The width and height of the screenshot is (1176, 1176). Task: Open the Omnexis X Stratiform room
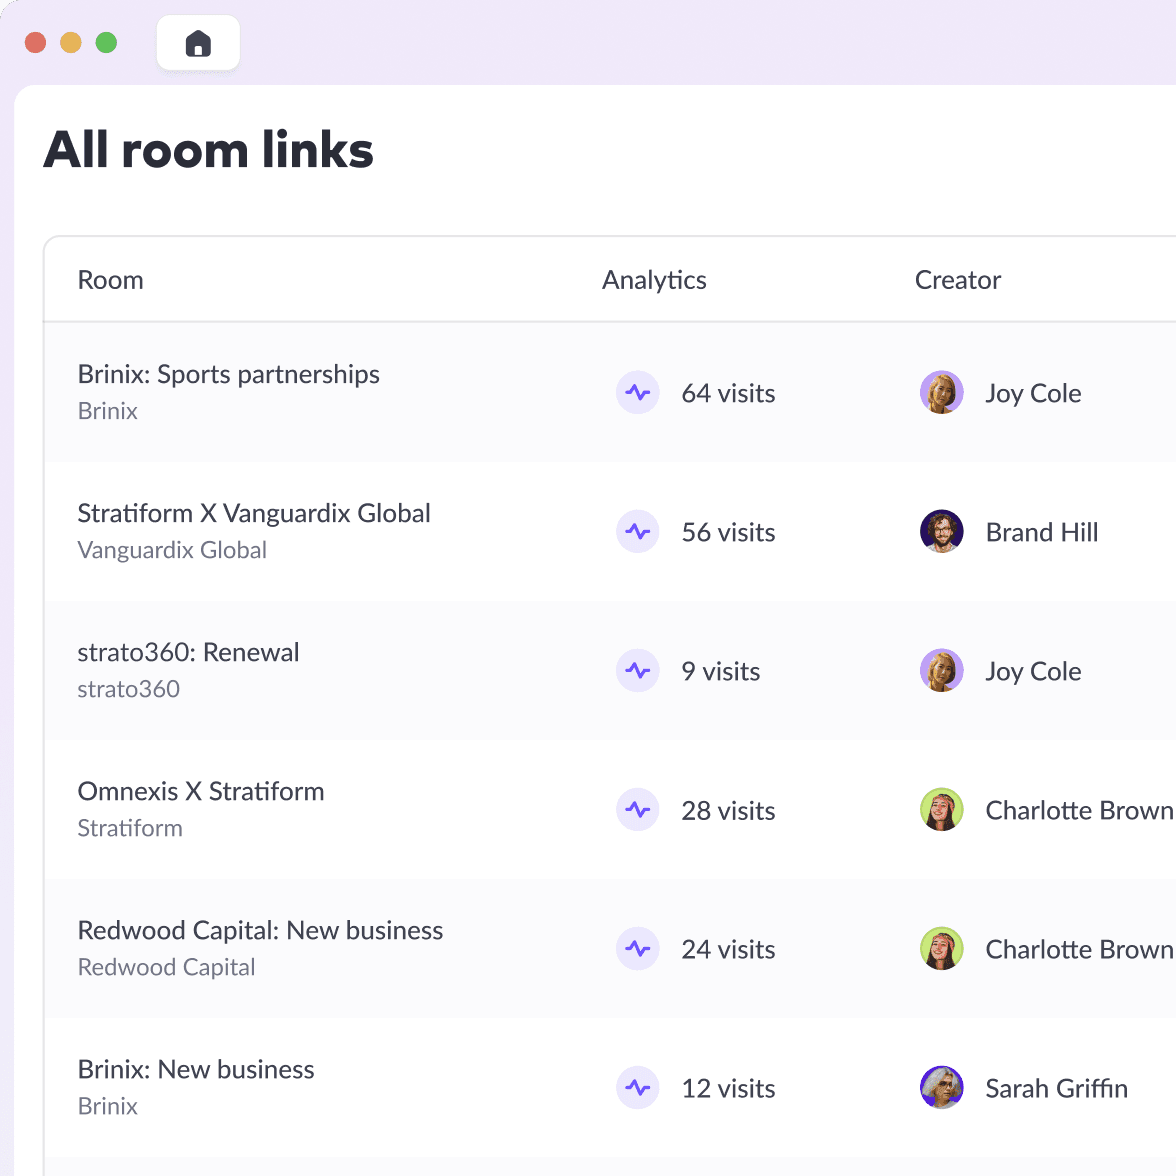(201, 791)
